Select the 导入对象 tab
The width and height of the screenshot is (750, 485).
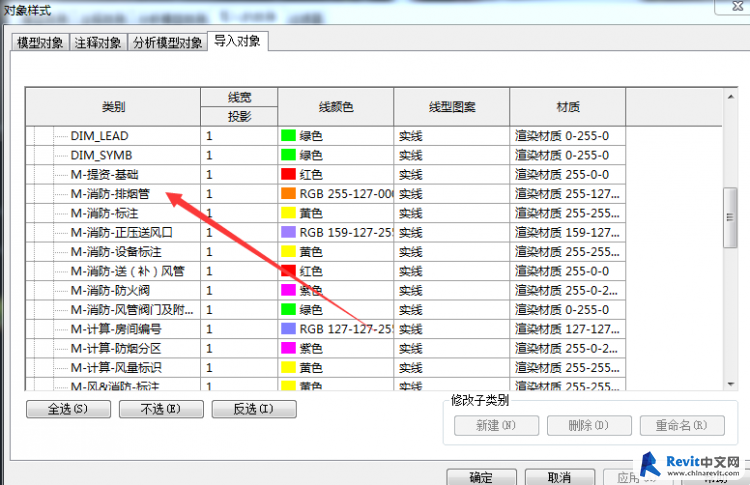237,41
